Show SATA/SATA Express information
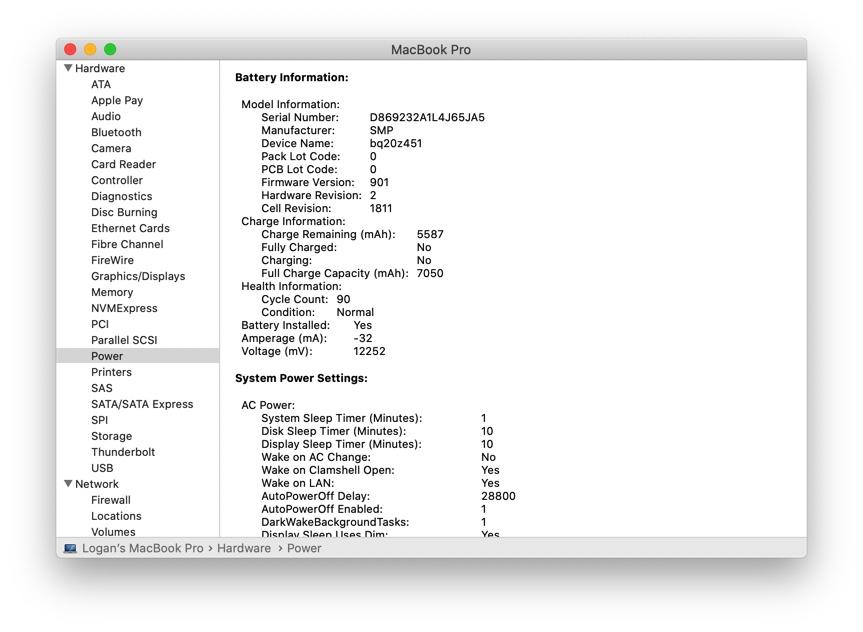Screen dimensions: 863x632 click(x=142, y=404)
